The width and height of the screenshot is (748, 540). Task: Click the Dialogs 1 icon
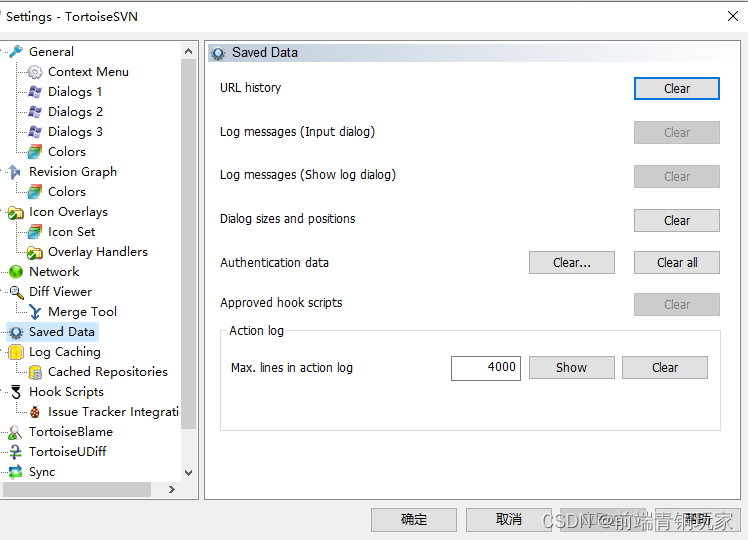point(35,92)
